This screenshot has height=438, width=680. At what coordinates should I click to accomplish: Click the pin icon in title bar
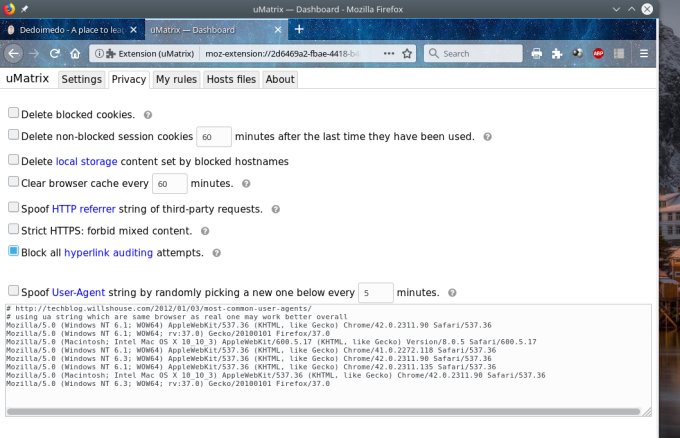(24, 9)
